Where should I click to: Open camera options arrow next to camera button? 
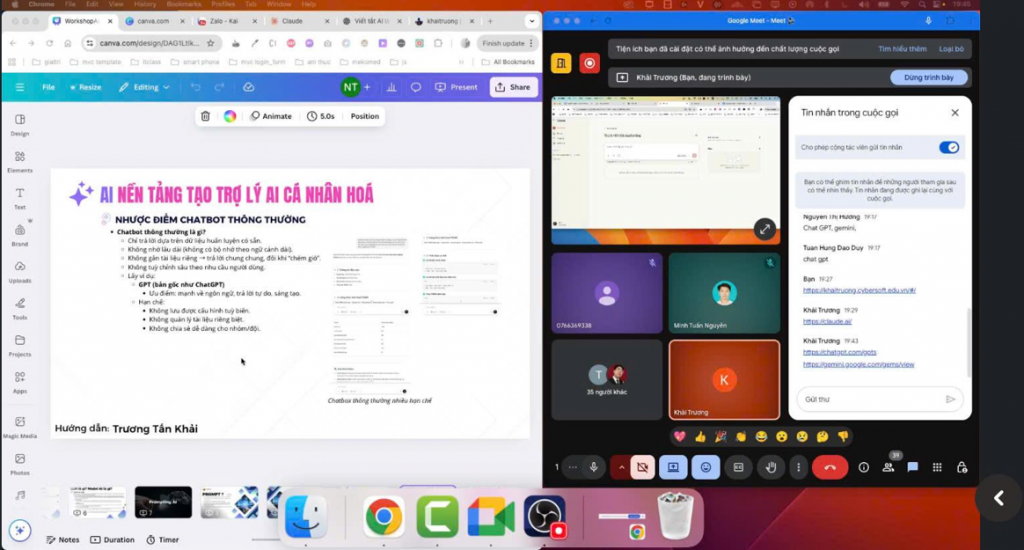[622, 467]
